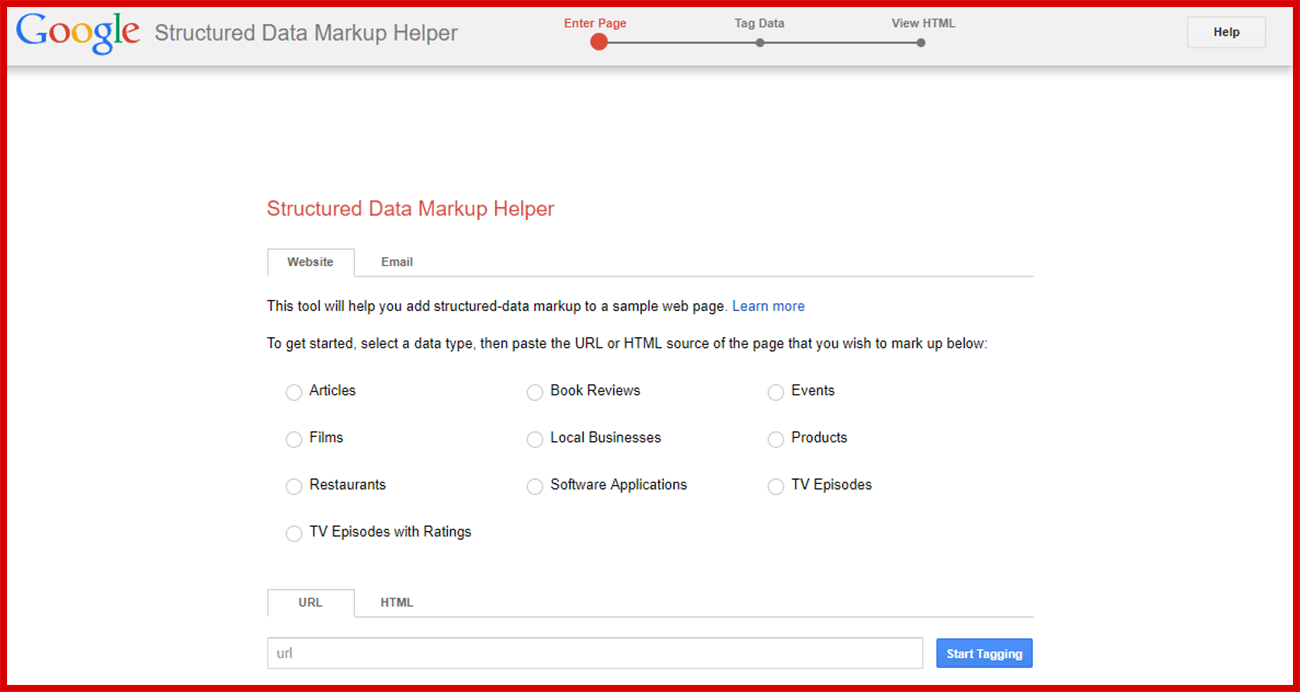Click the Enter Page step marker
Image resolution: width=1300 pixels, height=692 pixels.
tap(599, 42)
